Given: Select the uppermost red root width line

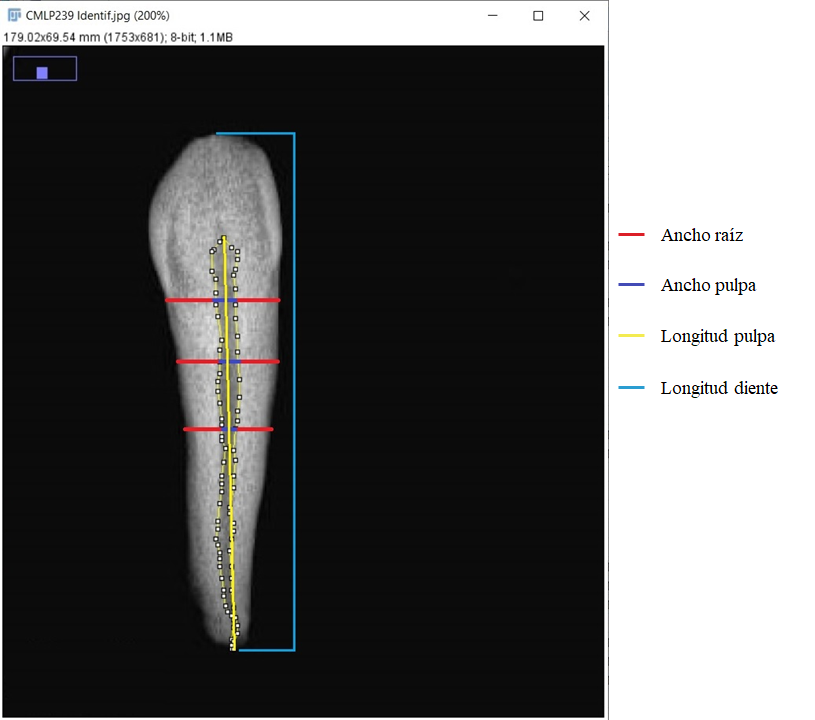Looking at the screenshot, I should [190, 300].
